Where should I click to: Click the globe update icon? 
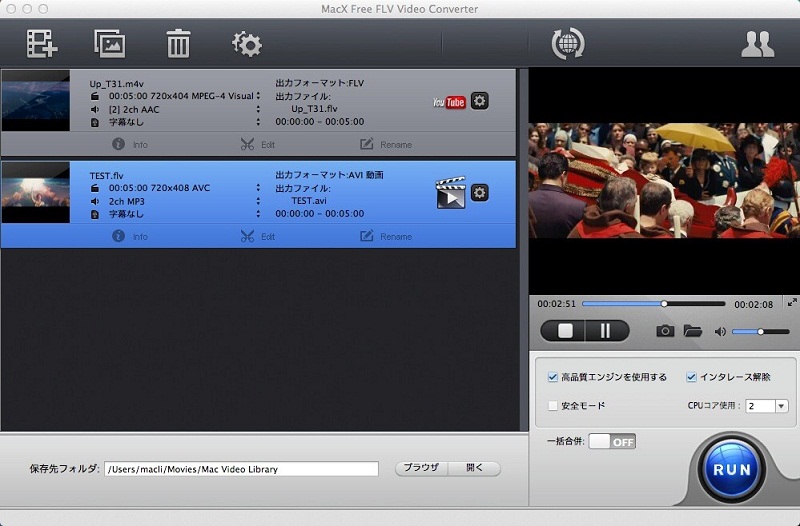[568, 43]
